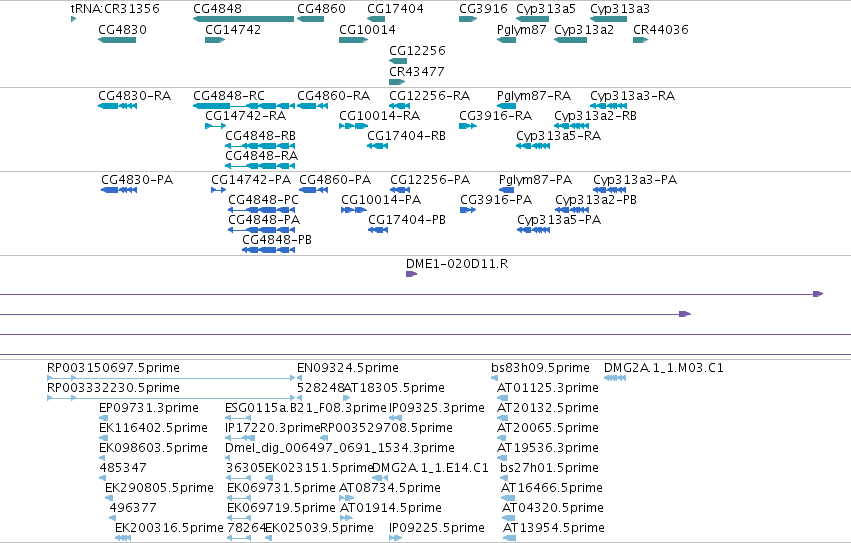Select the Cyp313a3-PA protein feature

pos(609,190)
